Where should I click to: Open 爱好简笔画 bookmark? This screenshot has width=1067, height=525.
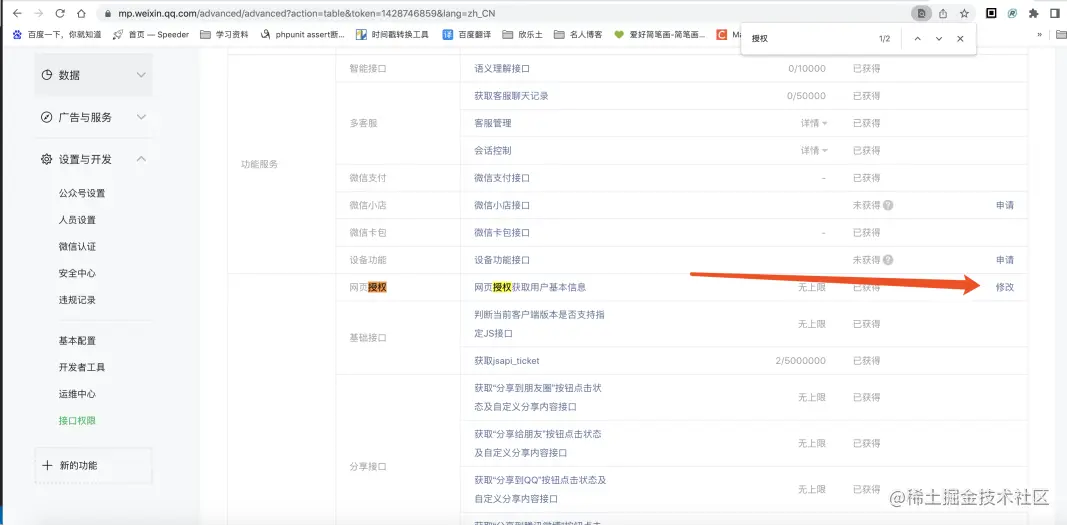[659, 34]
